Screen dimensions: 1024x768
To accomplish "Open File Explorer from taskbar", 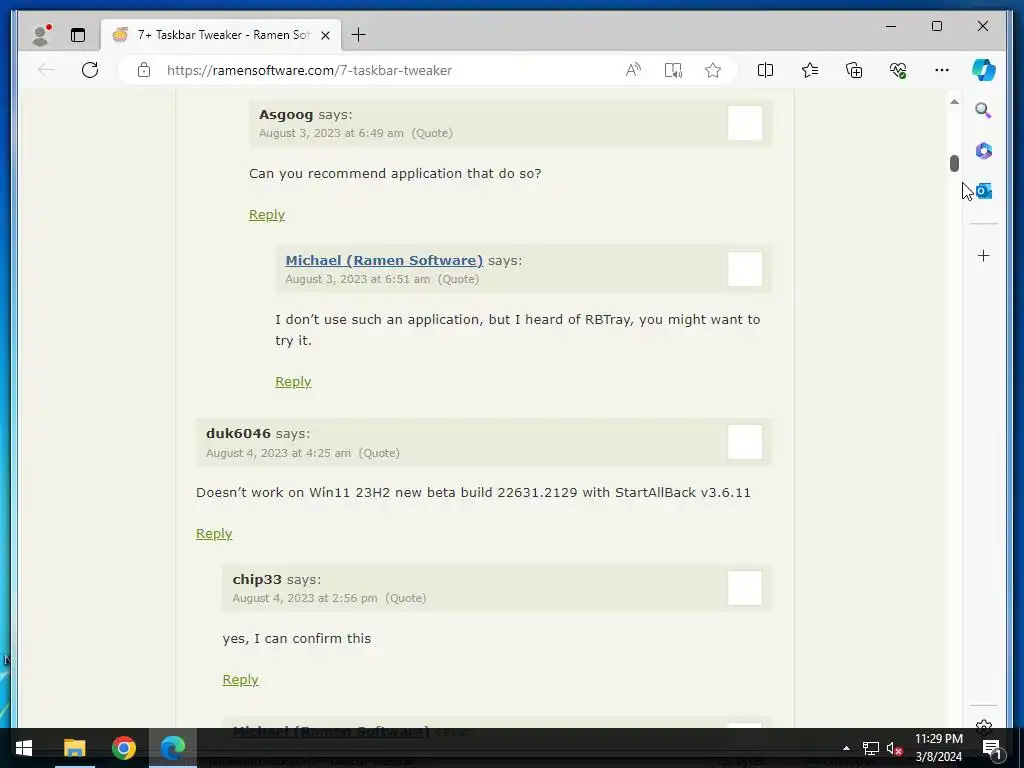I will coord(74,748).
